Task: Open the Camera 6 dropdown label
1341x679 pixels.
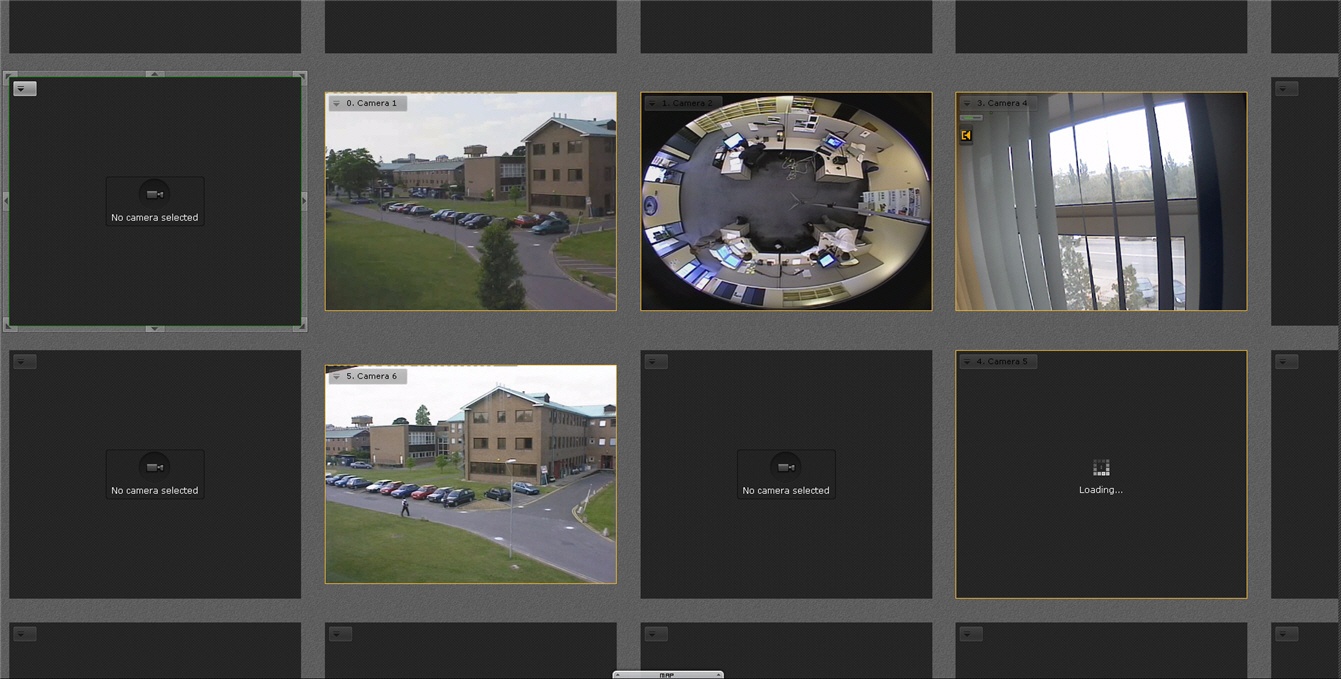Action: (x=367, y=376)
